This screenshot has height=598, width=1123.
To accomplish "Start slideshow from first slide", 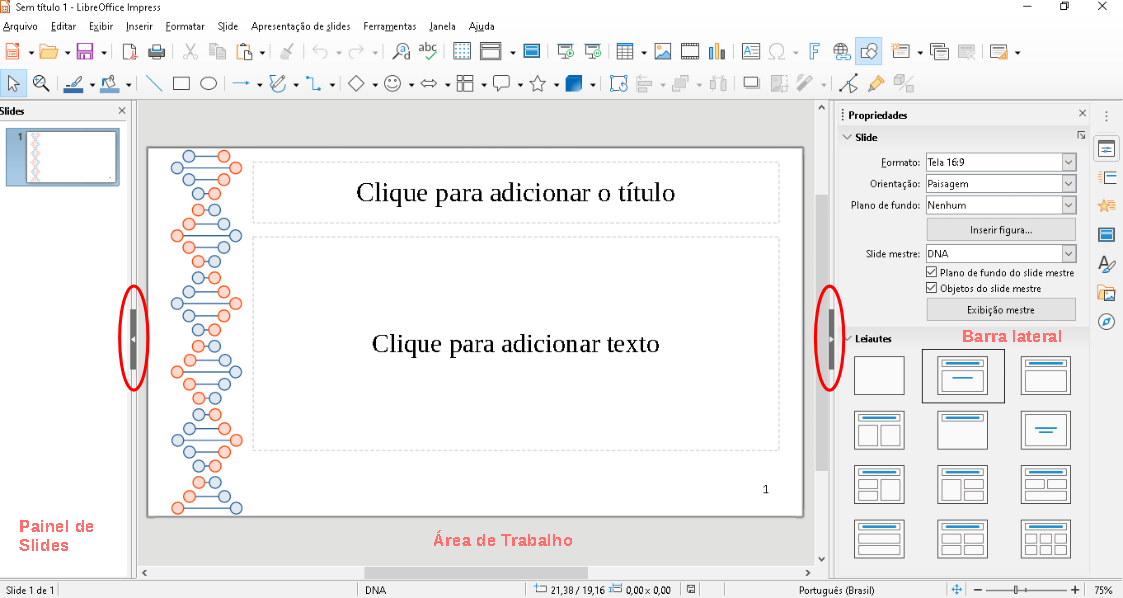I will click(567, 50).
